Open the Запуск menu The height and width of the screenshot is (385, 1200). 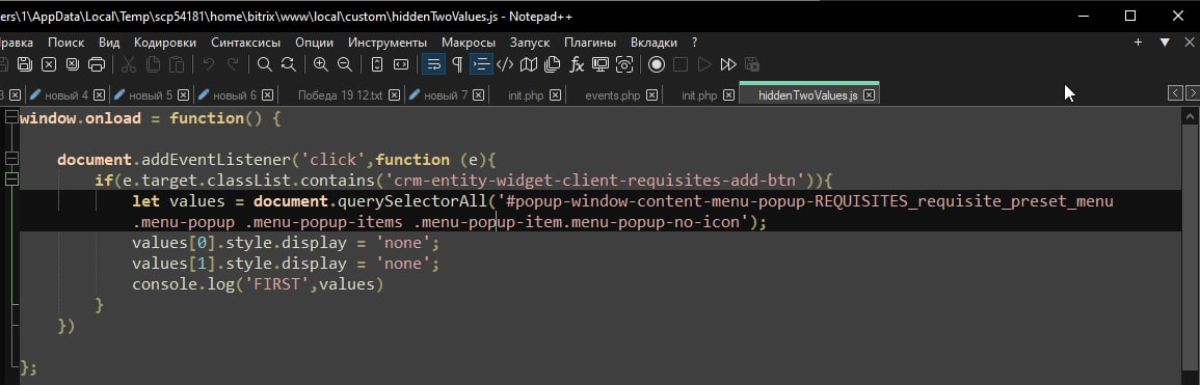(x=530, y=42)
